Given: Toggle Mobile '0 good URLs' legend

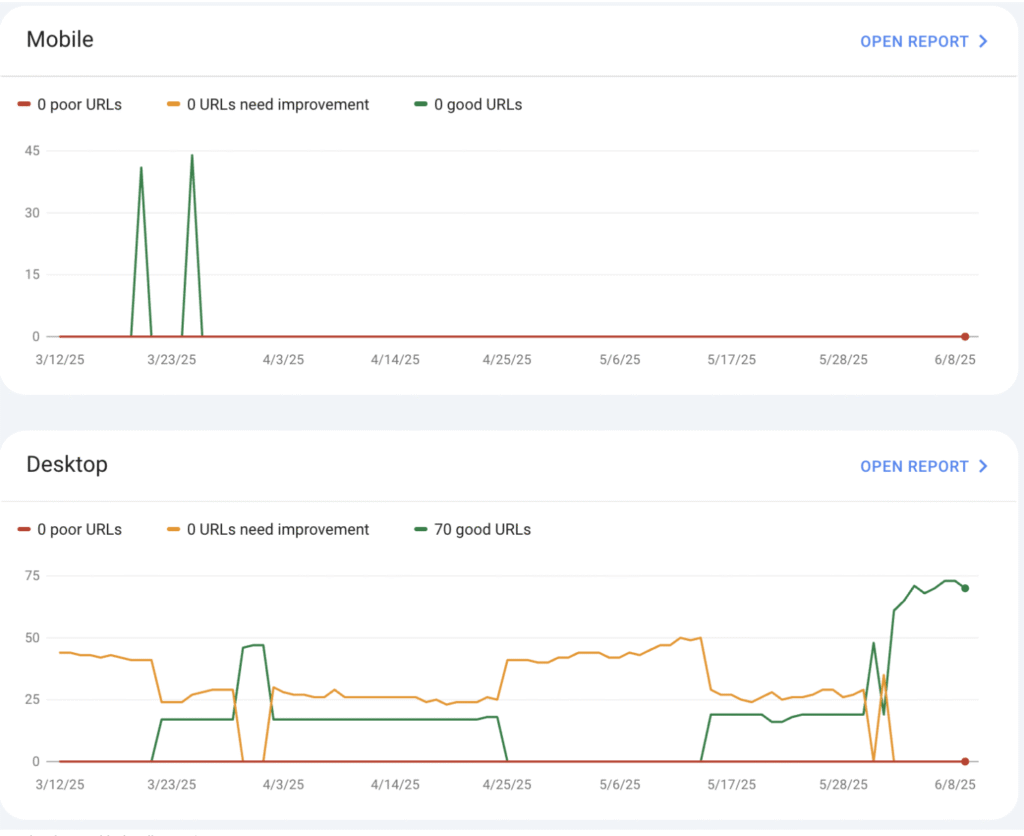Looking at the screenshot, I should pos(468,104).
